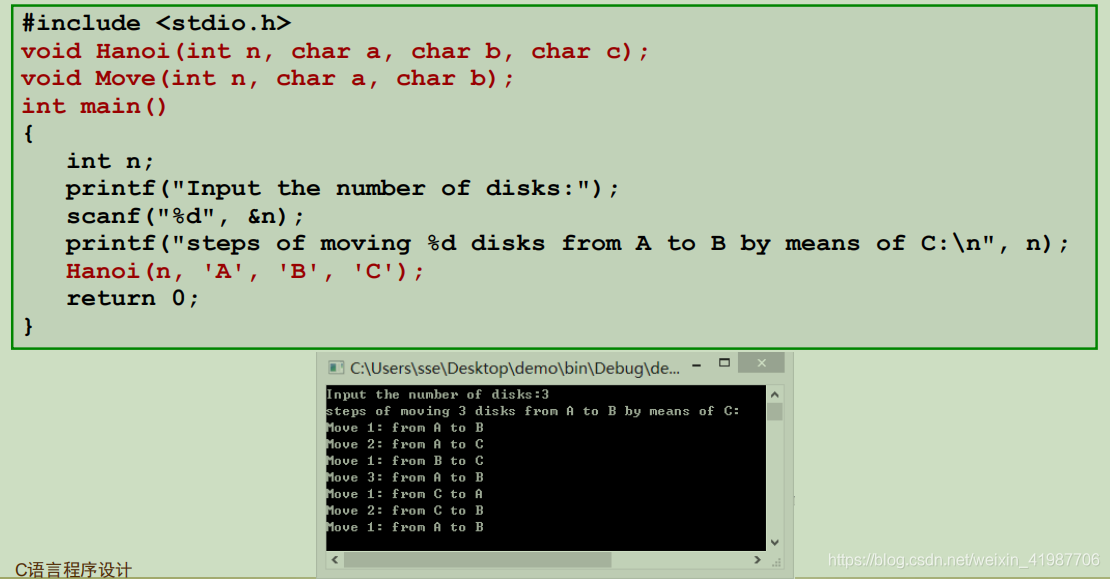Click the '#include <stdio.h>' code line

click(156, 23)
